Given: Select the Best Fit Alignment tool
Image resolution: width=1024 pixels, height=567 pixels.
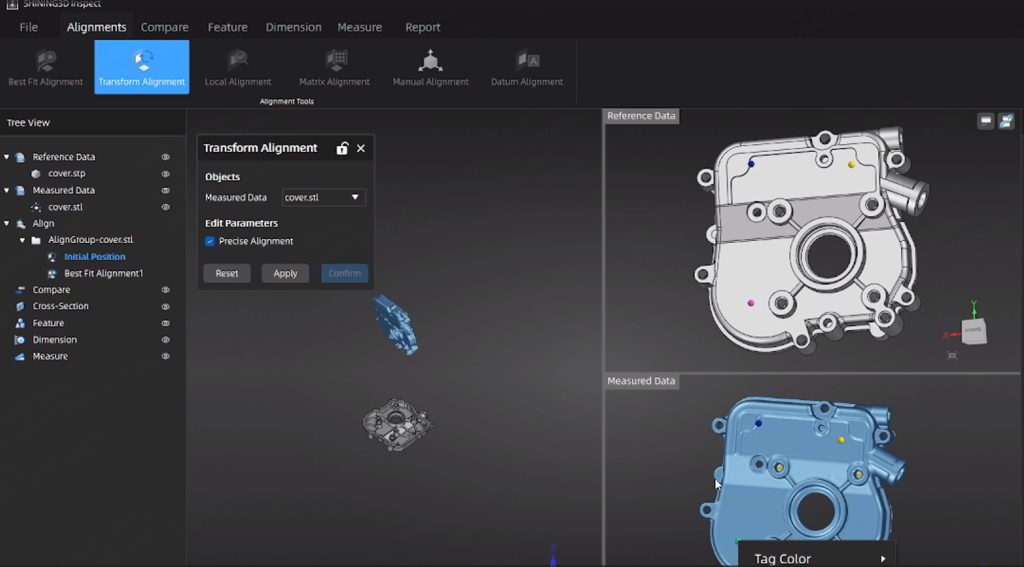Looking at the screenshot, I should 46,68.
